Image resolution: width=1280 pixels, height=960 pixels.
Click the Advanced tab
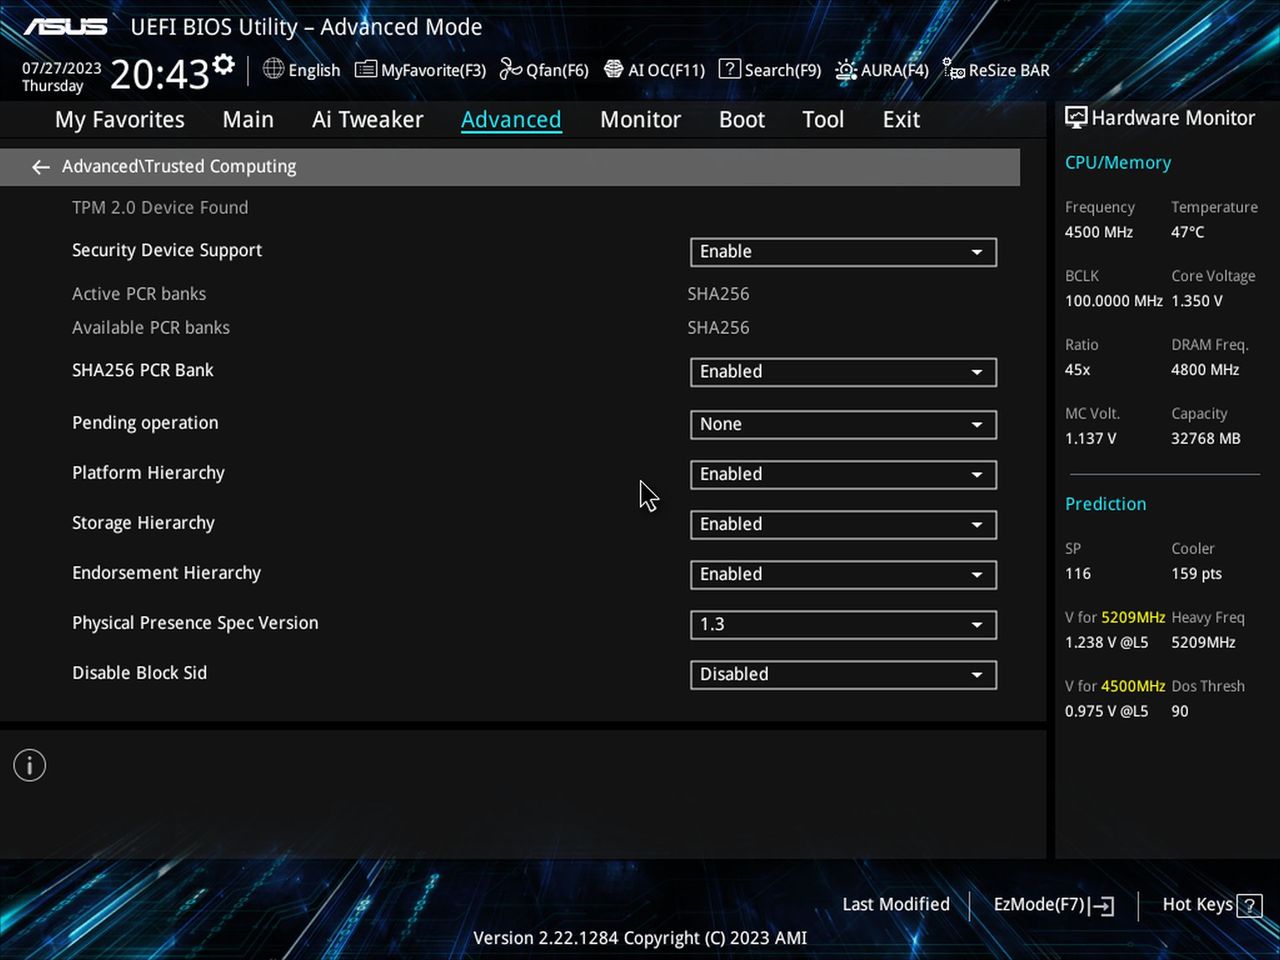click(x=511, y=120)
